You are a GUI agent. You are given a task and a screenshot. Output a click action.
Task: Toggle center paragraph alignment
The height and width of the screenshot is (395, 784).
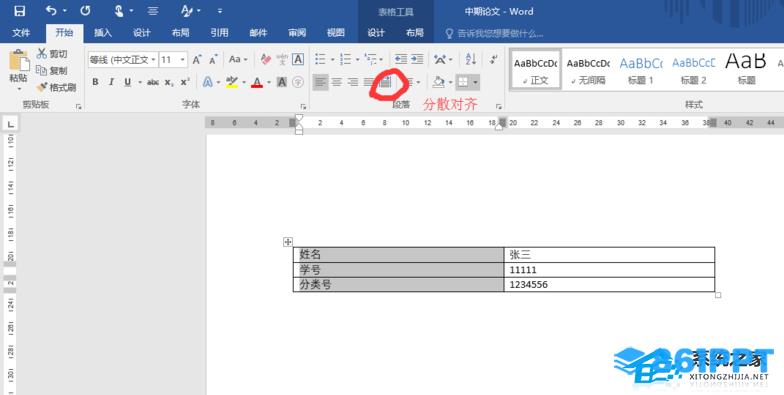pos(337,82)
